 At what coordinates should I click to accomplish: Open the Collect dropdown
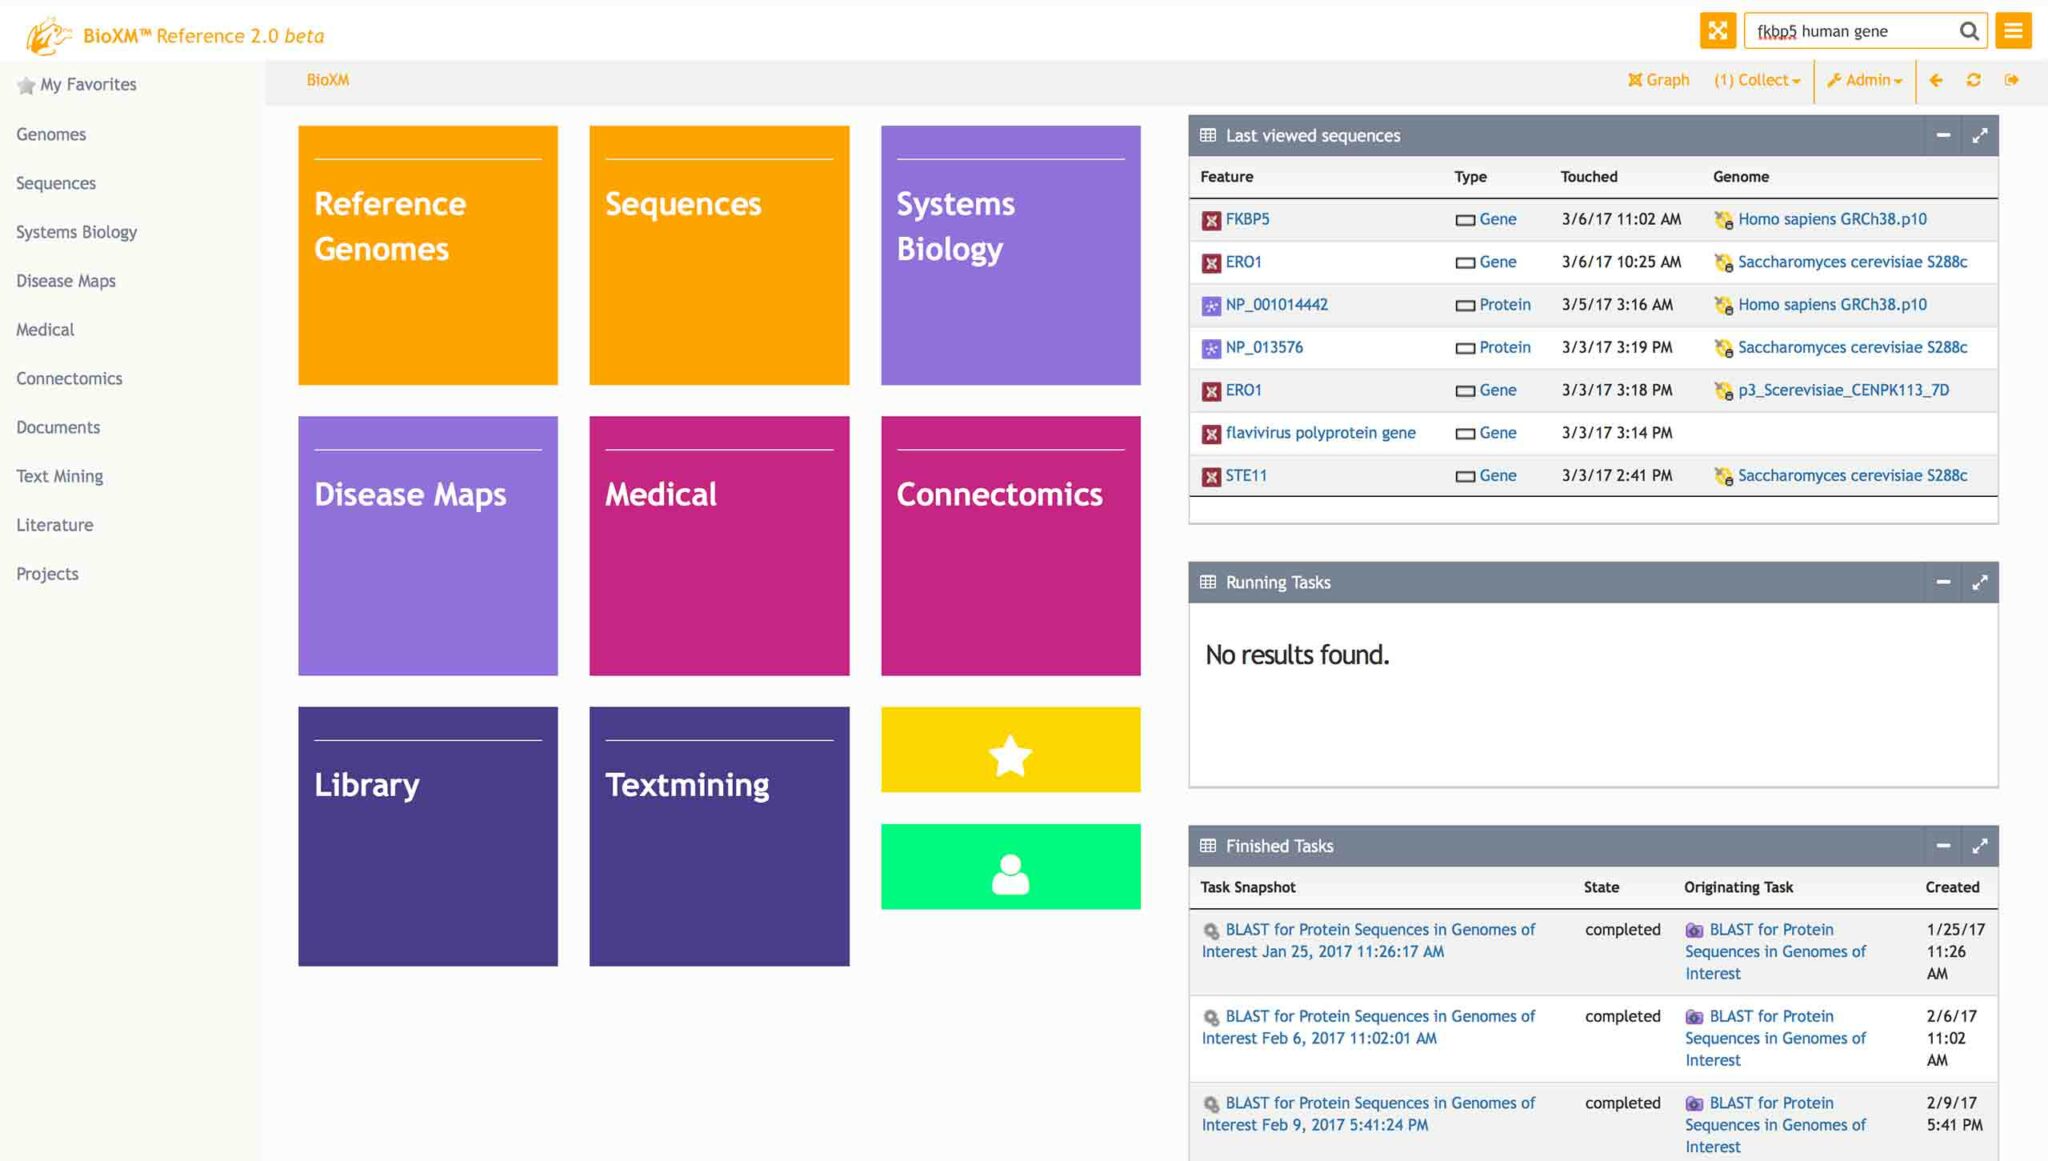pos(1756,80)
